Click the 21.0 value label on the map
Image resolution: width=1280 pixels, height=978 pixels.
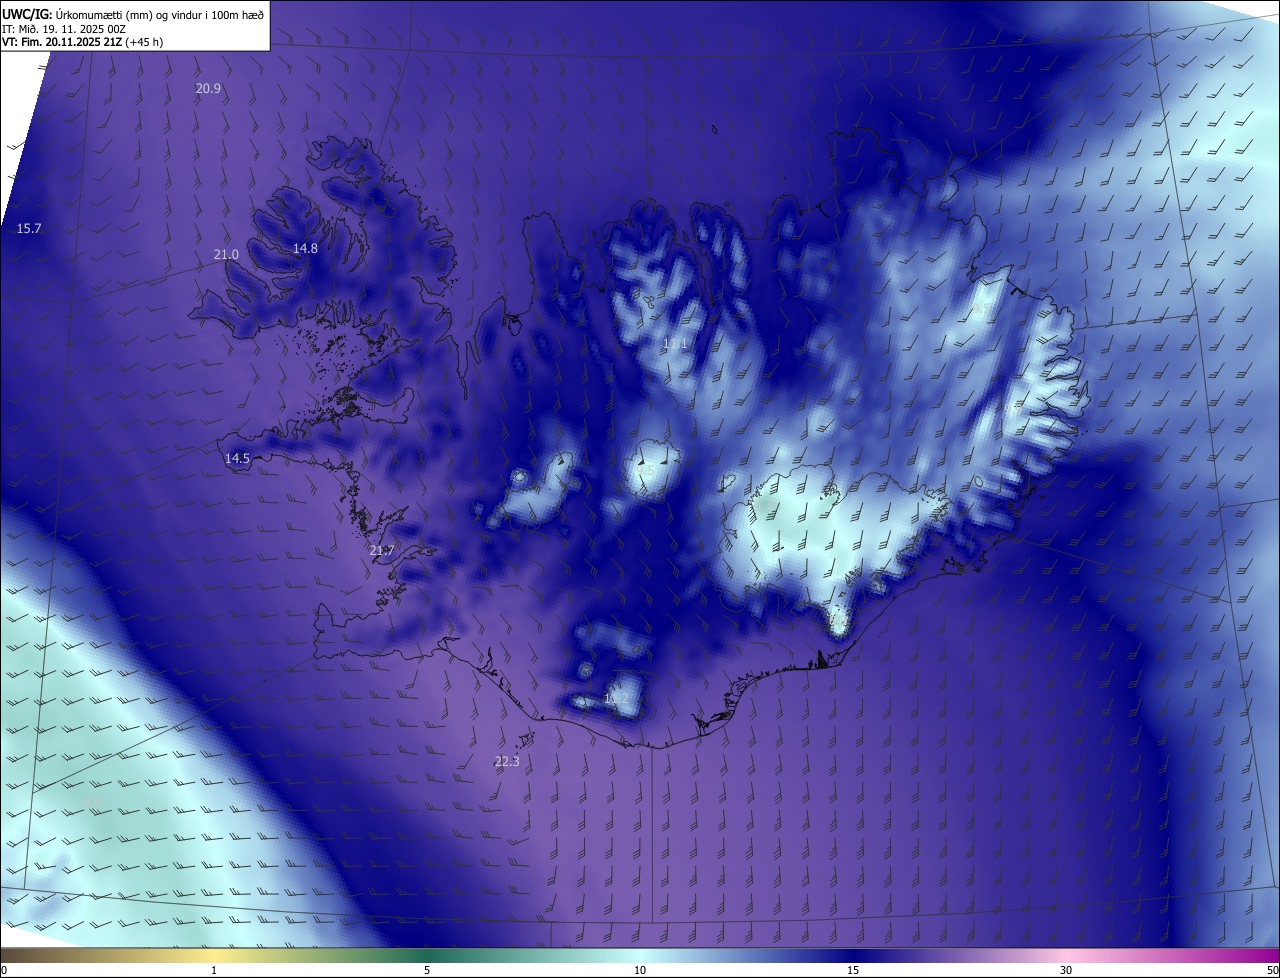point(226,255)
